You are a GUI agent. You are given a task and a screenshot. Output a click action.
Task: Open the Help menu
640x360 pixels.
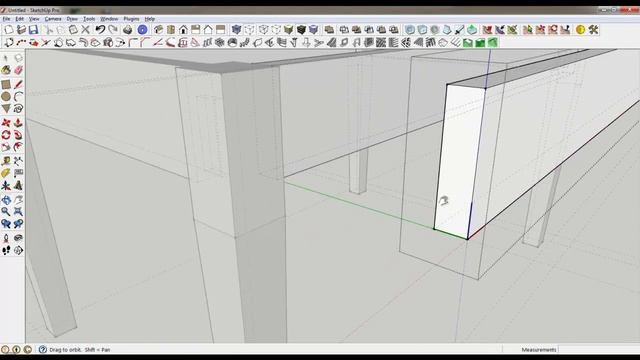pos(149,19)
